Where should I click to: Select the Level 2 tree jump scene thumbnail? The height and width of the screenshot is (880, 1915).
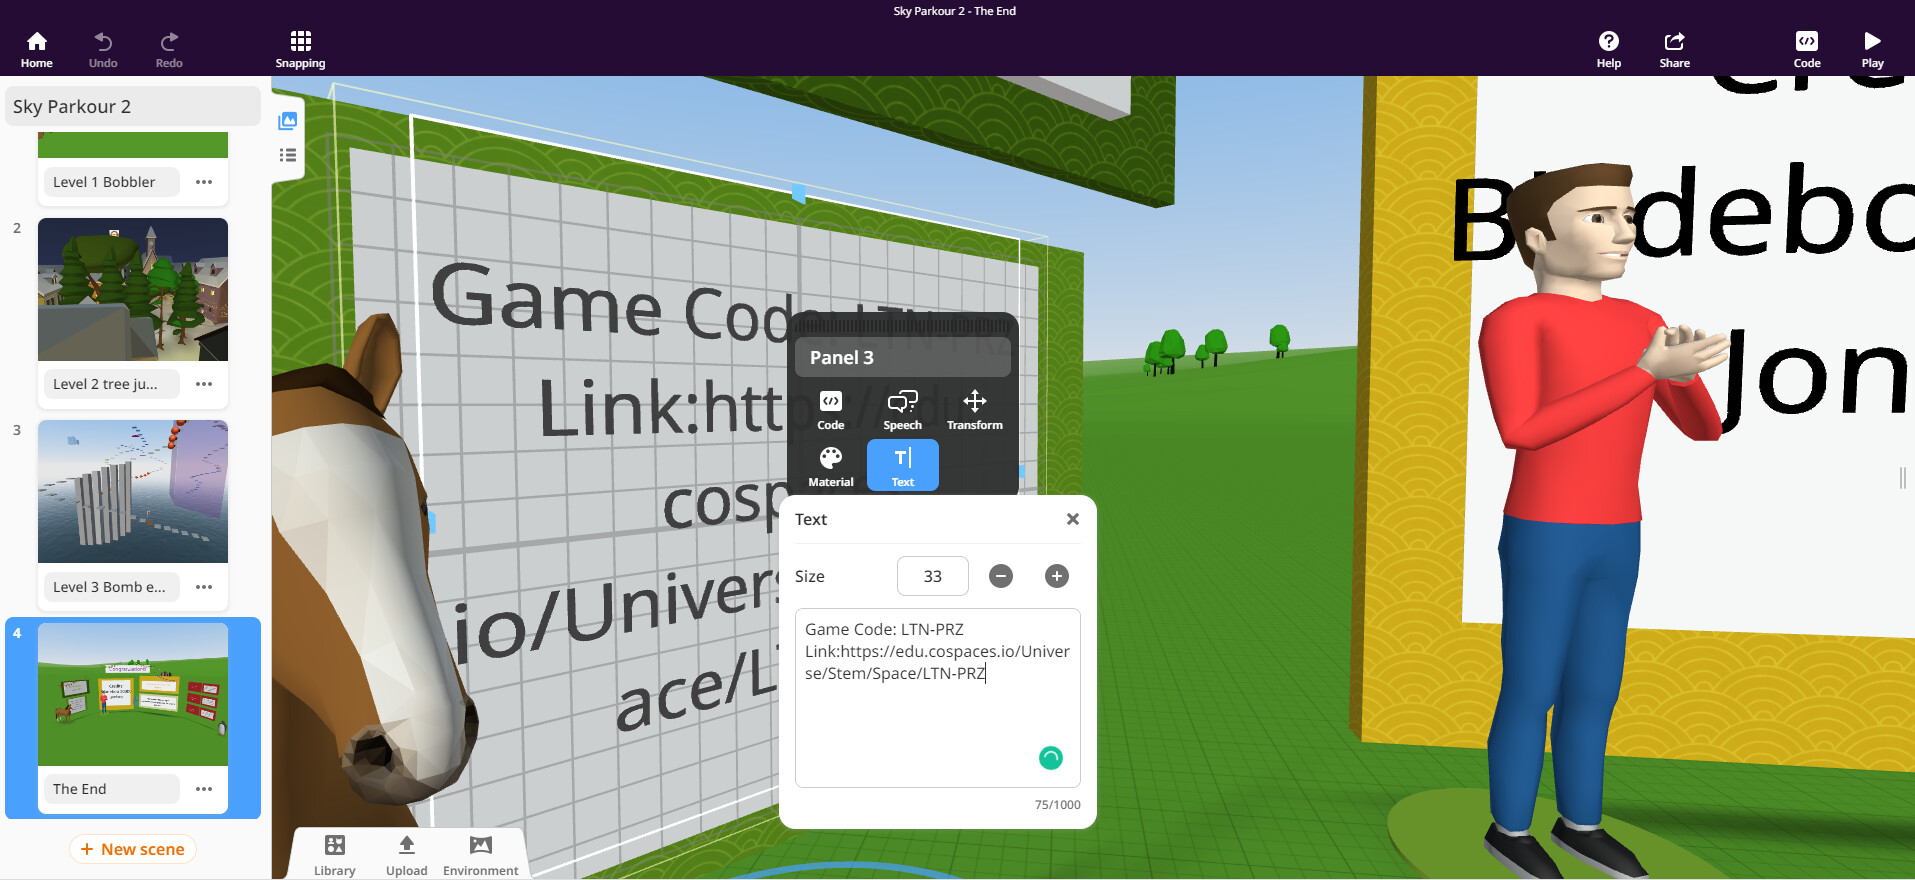(x=133, y=289)
